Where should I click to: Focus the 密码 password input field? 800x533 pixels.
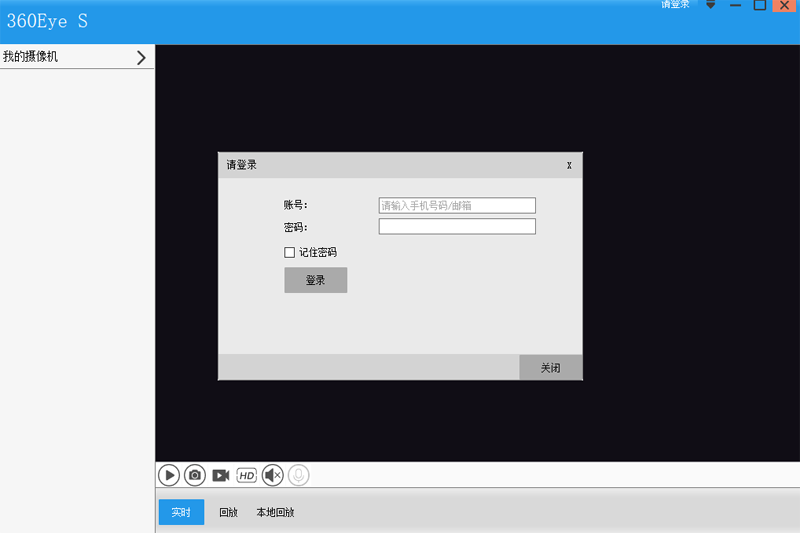tap(457, 226)
